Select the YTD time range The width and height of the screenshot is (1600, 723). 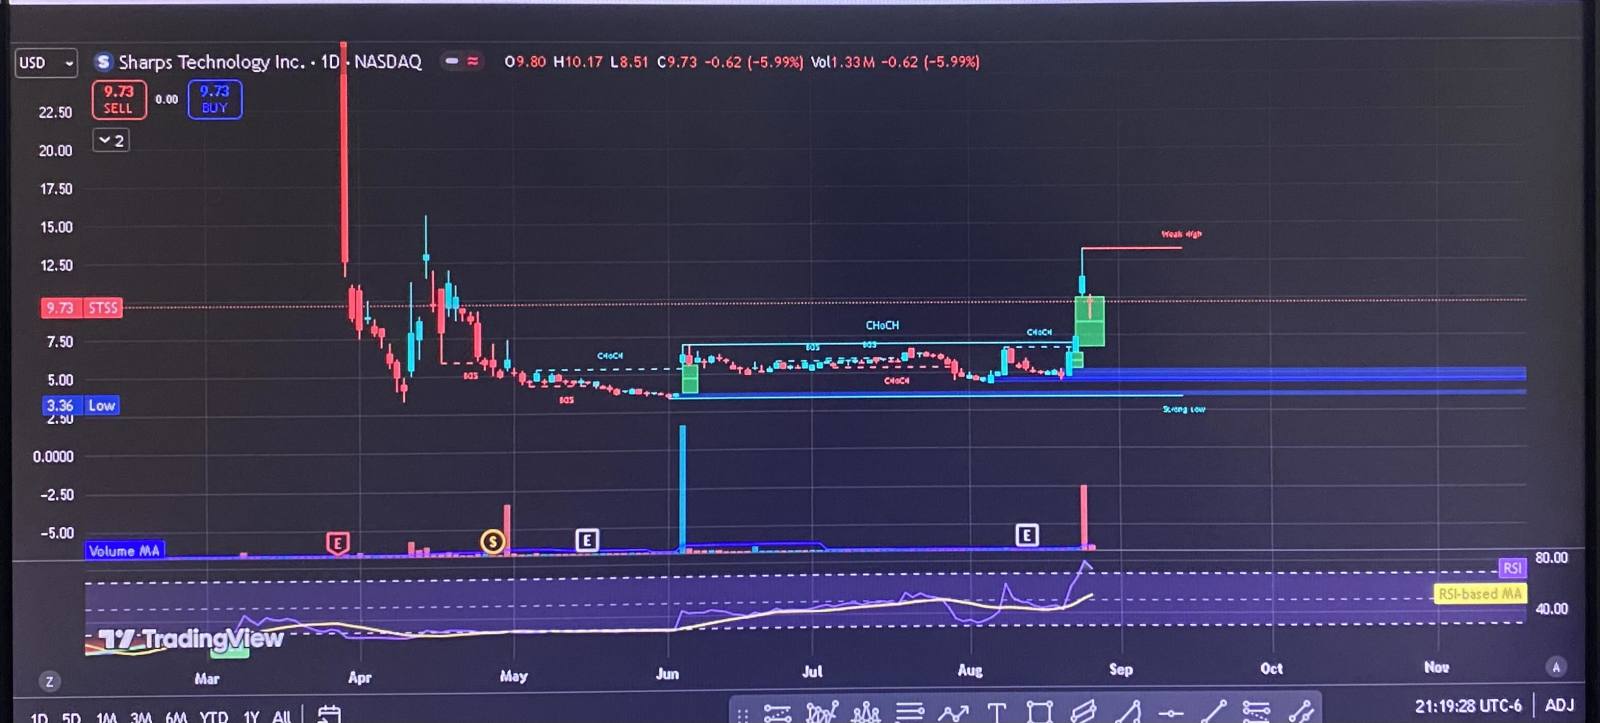(x=214, y=717)
